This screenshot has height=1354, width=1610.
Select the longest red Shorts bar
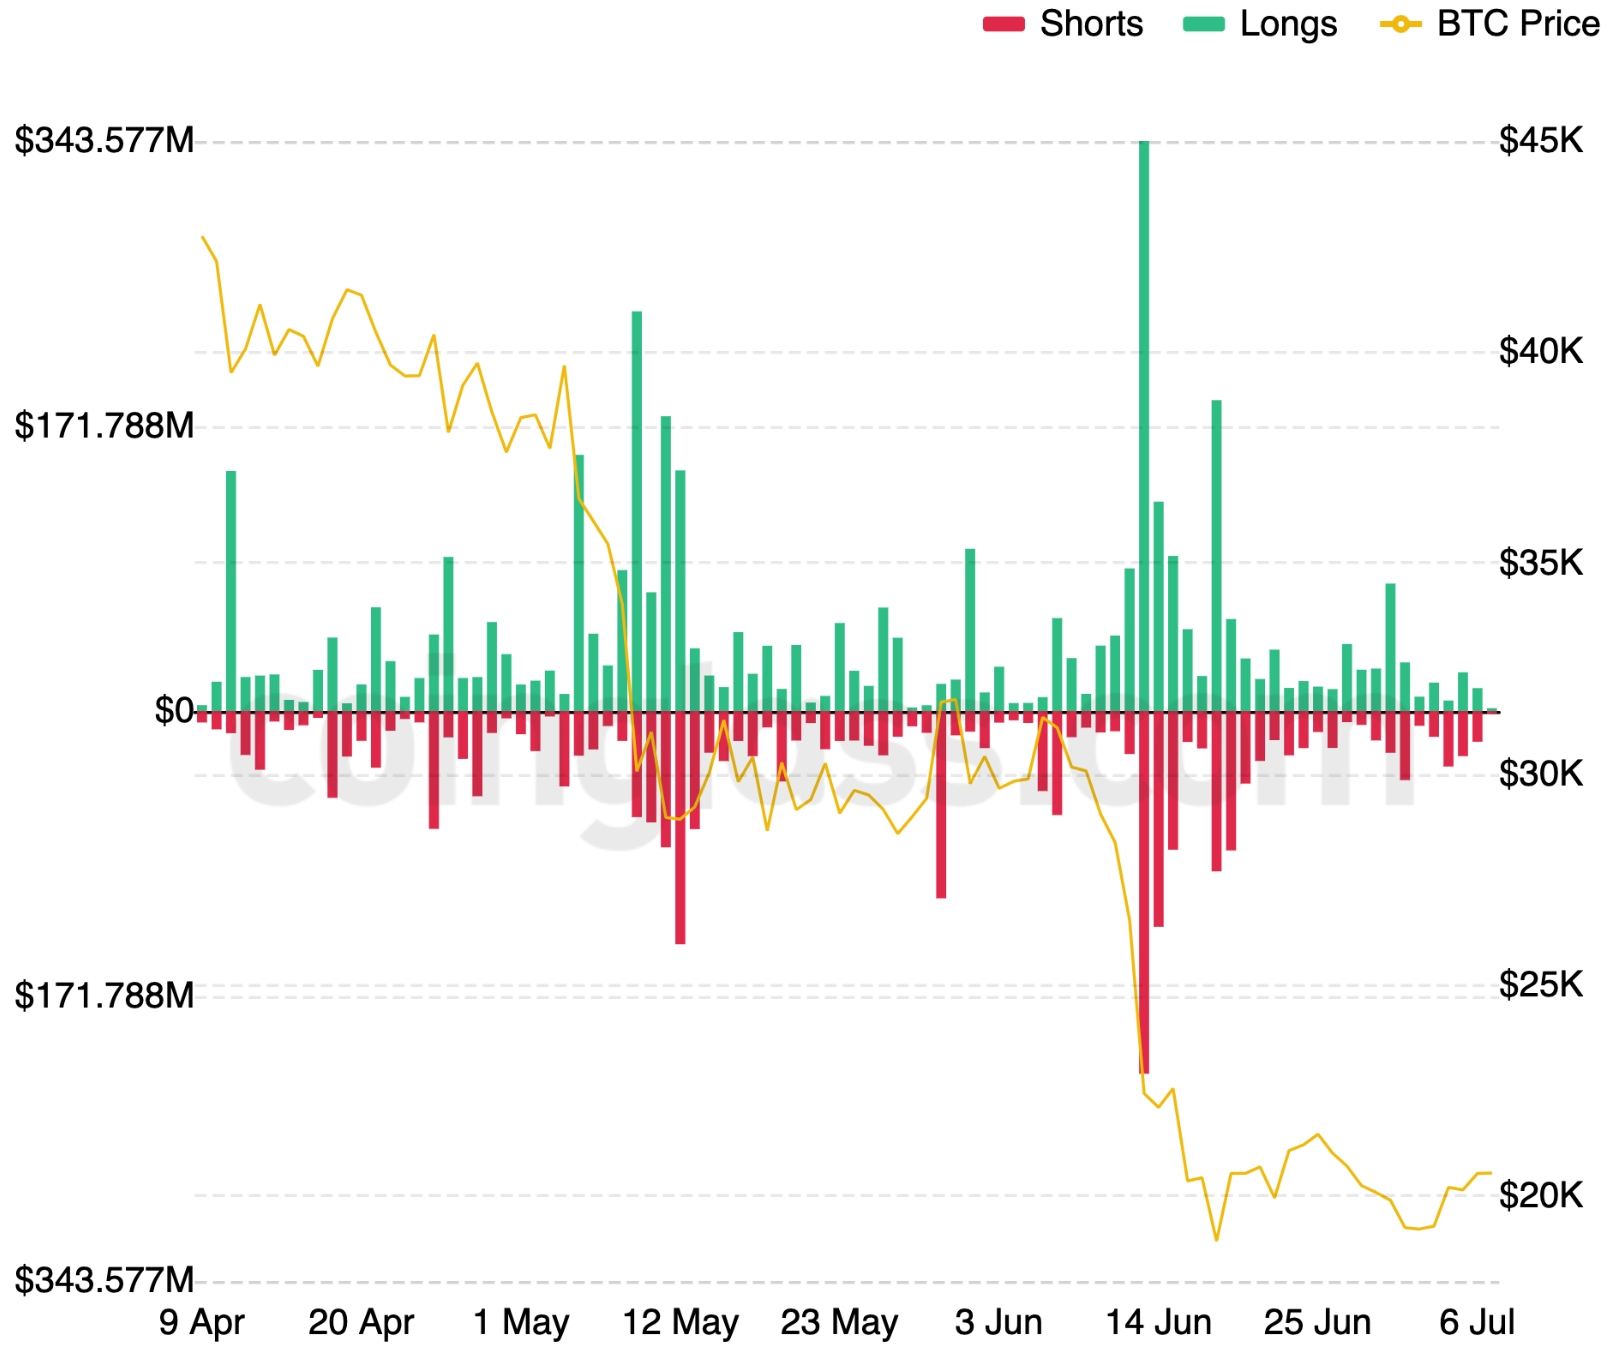(x=1144, y=893)
